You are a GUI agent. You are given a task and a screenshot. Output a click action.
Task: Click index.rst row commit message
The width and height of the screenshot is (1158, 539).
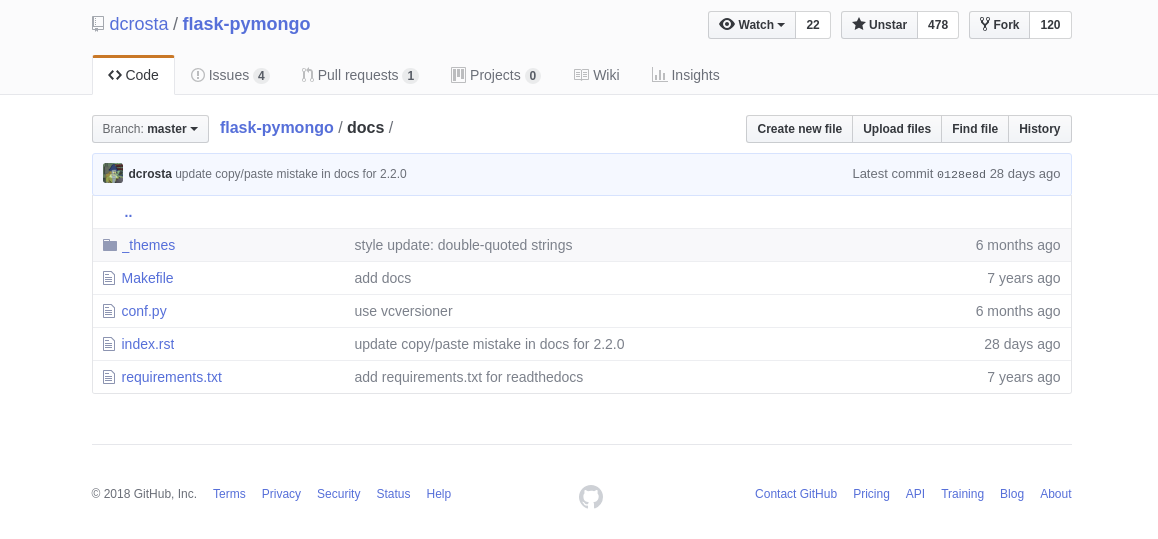pos(490,344)
